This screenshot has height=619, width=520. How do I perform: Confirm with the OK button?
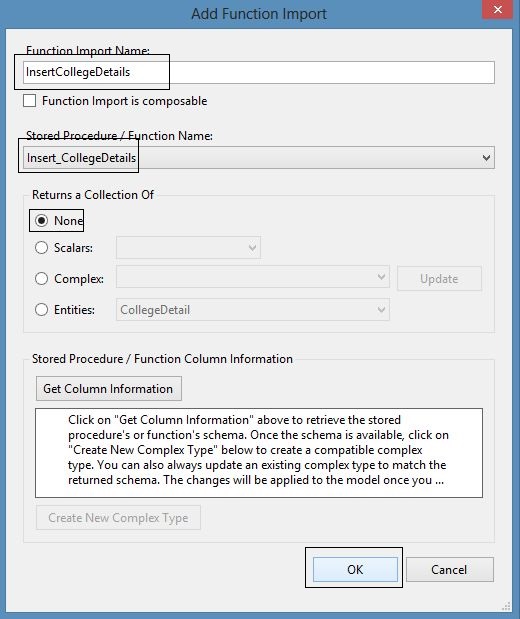point(355,569)
